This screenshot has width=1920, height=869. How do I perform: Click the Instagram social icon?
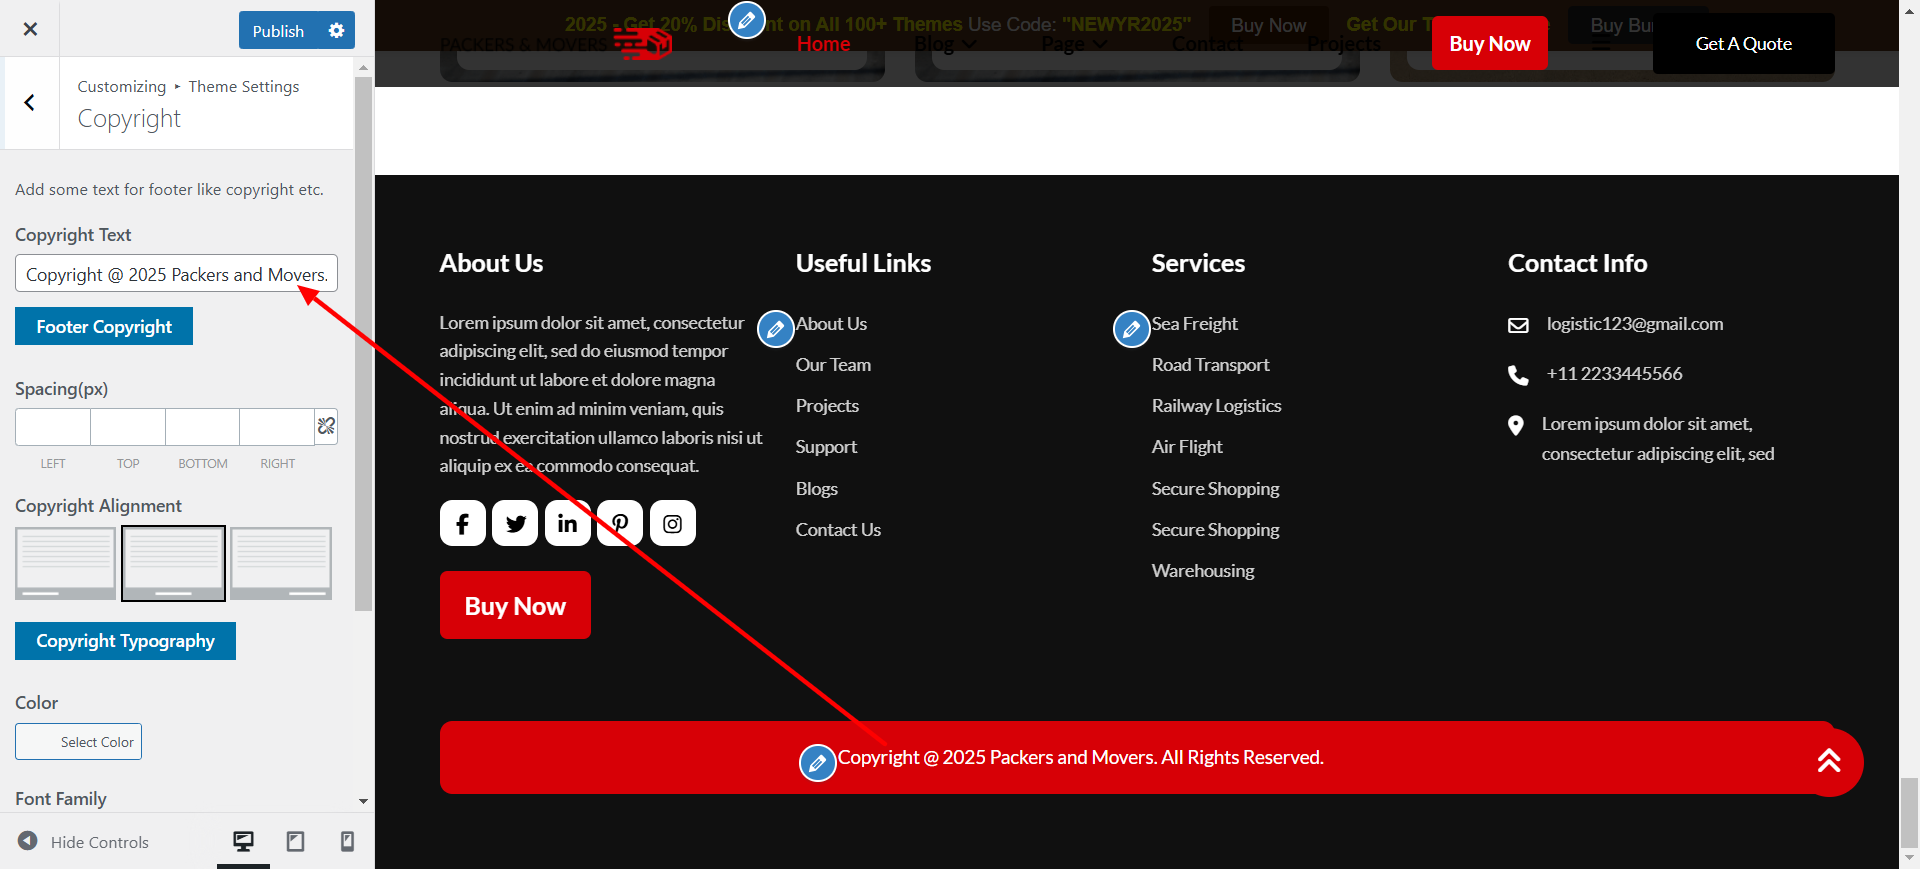[x=672, y=523]
